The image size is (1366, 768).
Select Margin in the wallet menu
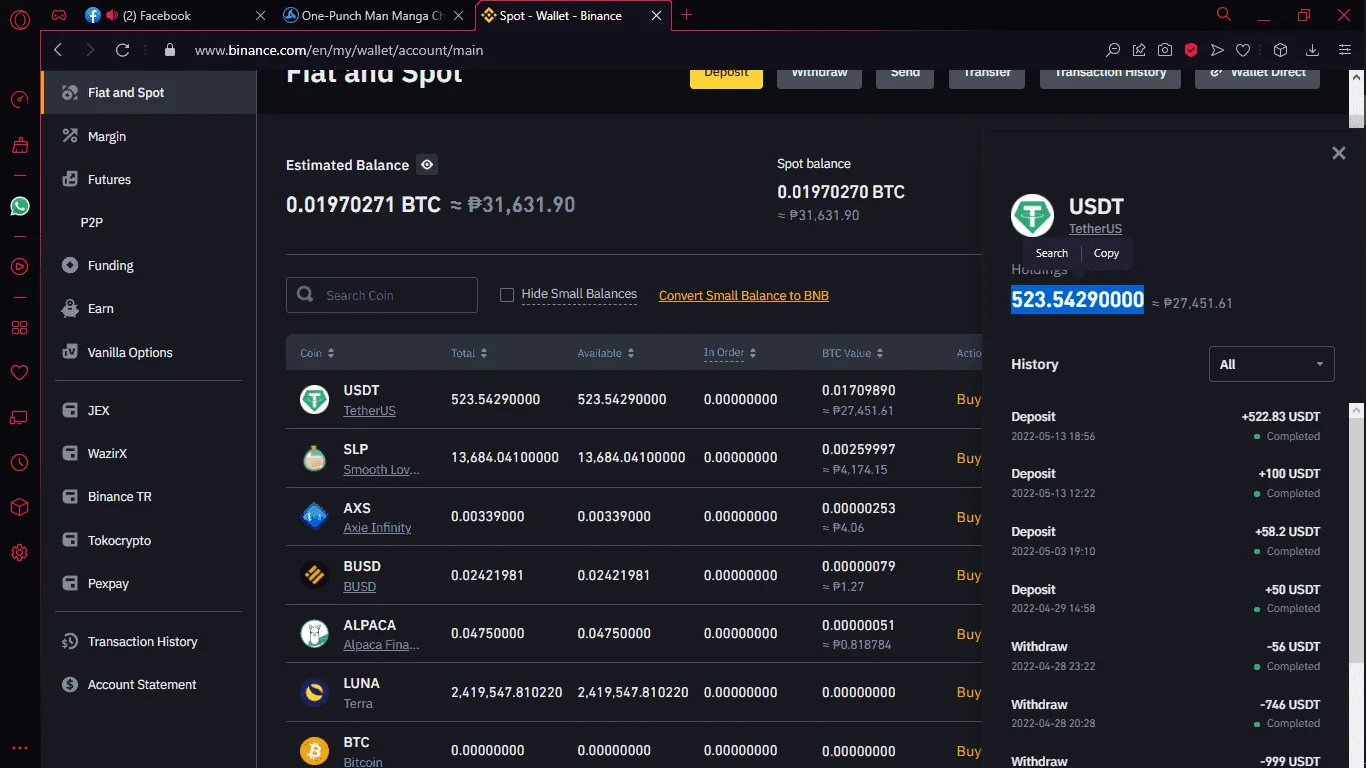pos(149,136)
